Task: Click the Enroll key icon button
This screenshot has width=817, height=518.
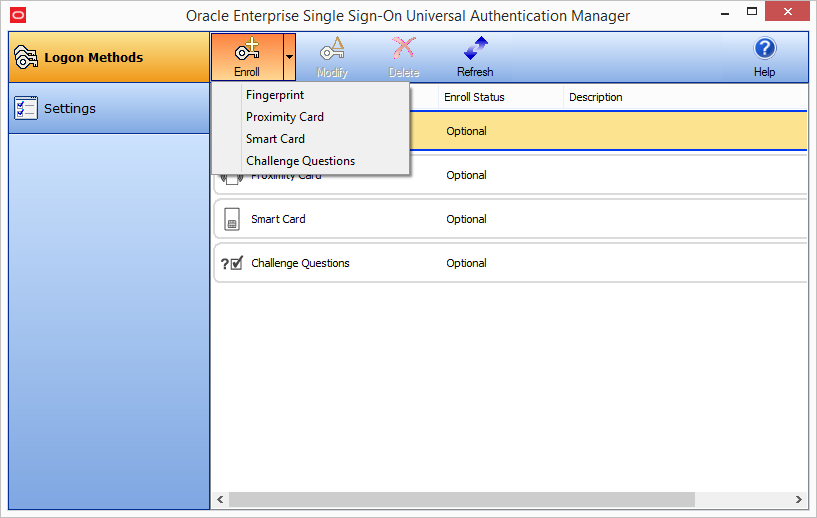Action: pos(247,57)
